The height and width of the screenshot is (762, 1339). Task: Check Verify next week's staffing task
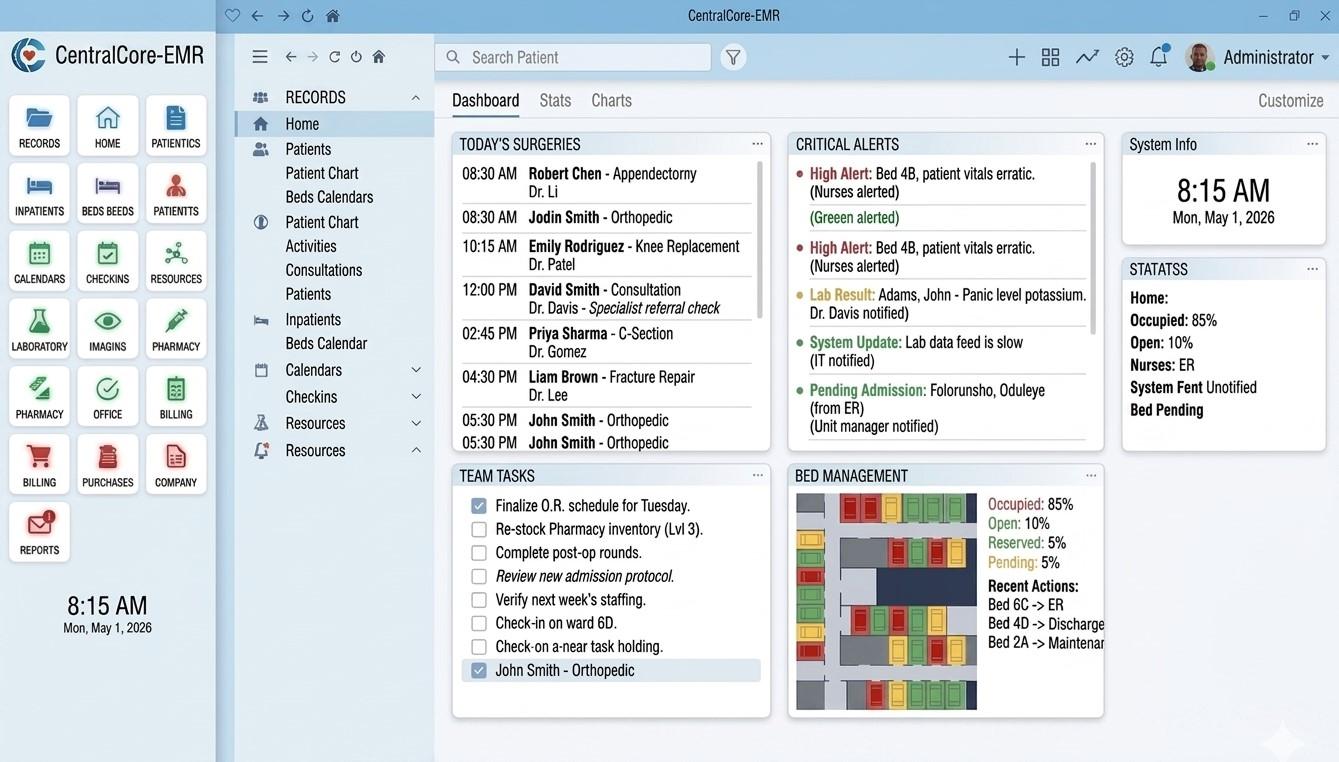tap(479, 600)
